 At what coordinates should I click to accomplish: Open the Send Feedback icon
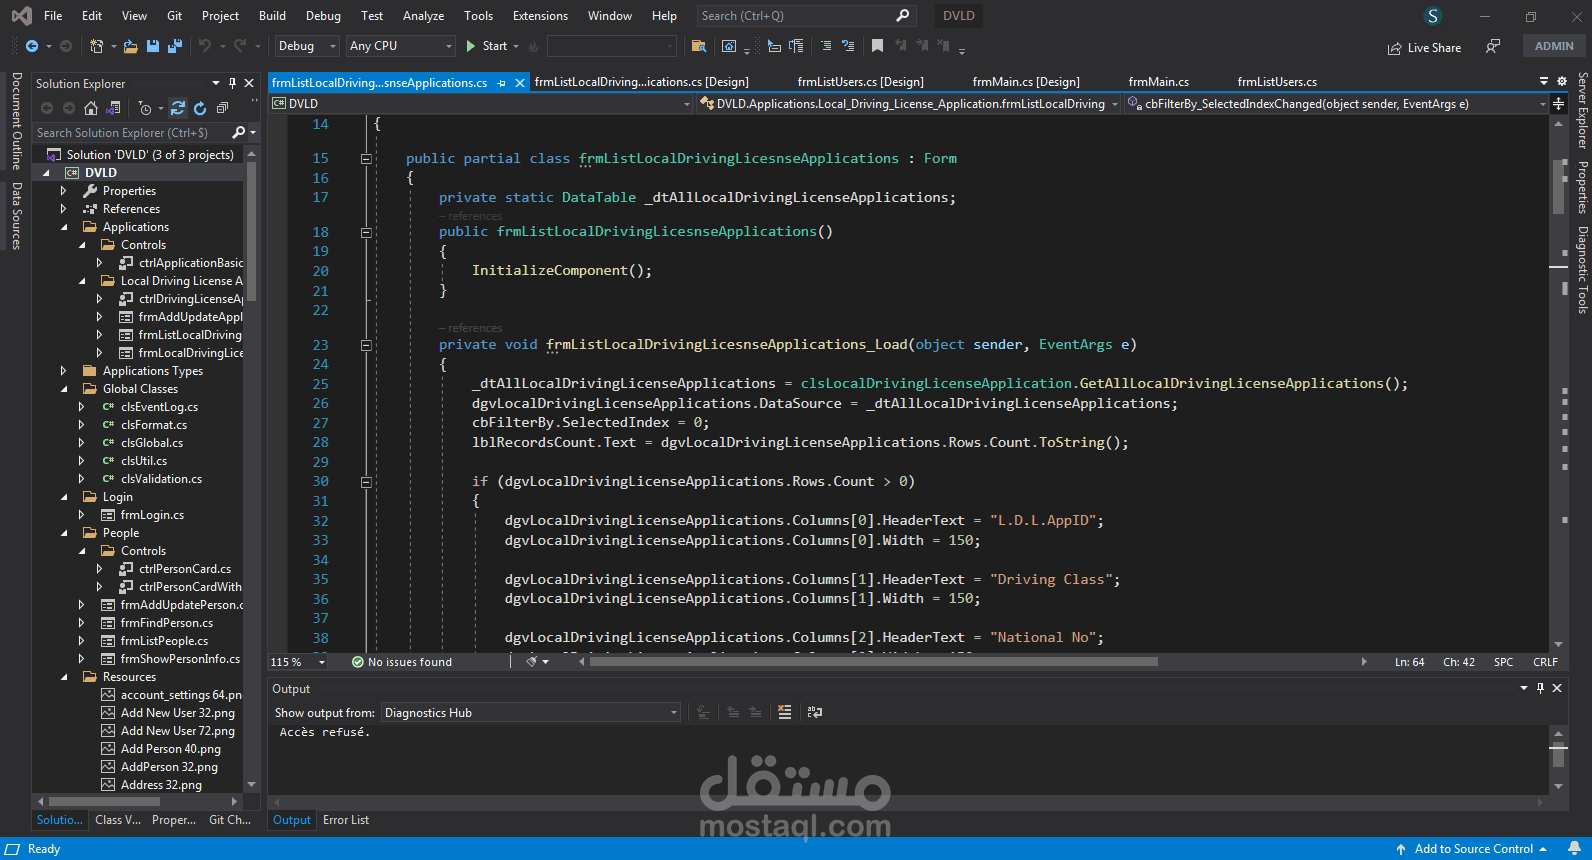click(x=1493, y=46)
